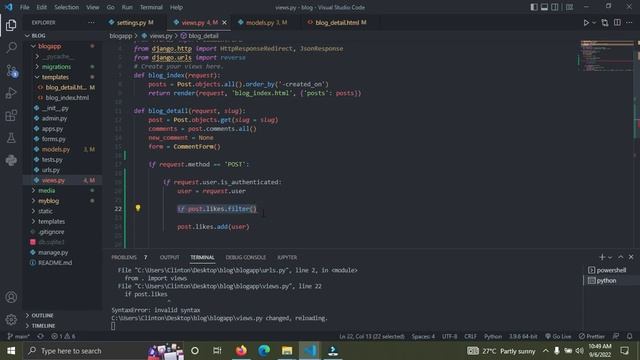The width and height of the screenshot is (640, 360).
Task: Click the open changes icon in editor toolbar
Action: (x=605, y=23)
